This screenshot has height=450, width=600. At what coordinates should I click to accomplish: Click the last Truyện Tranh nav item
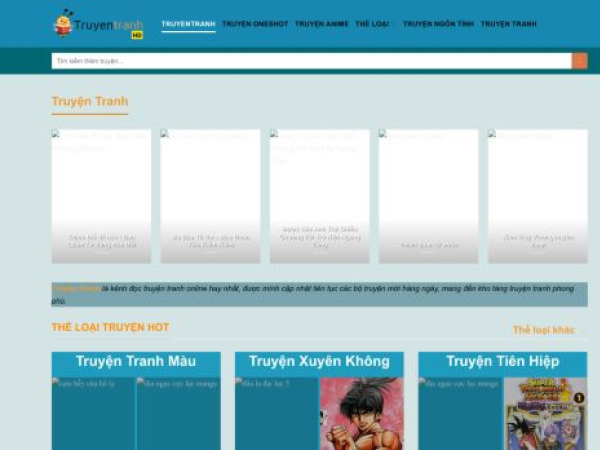(508, 23)
